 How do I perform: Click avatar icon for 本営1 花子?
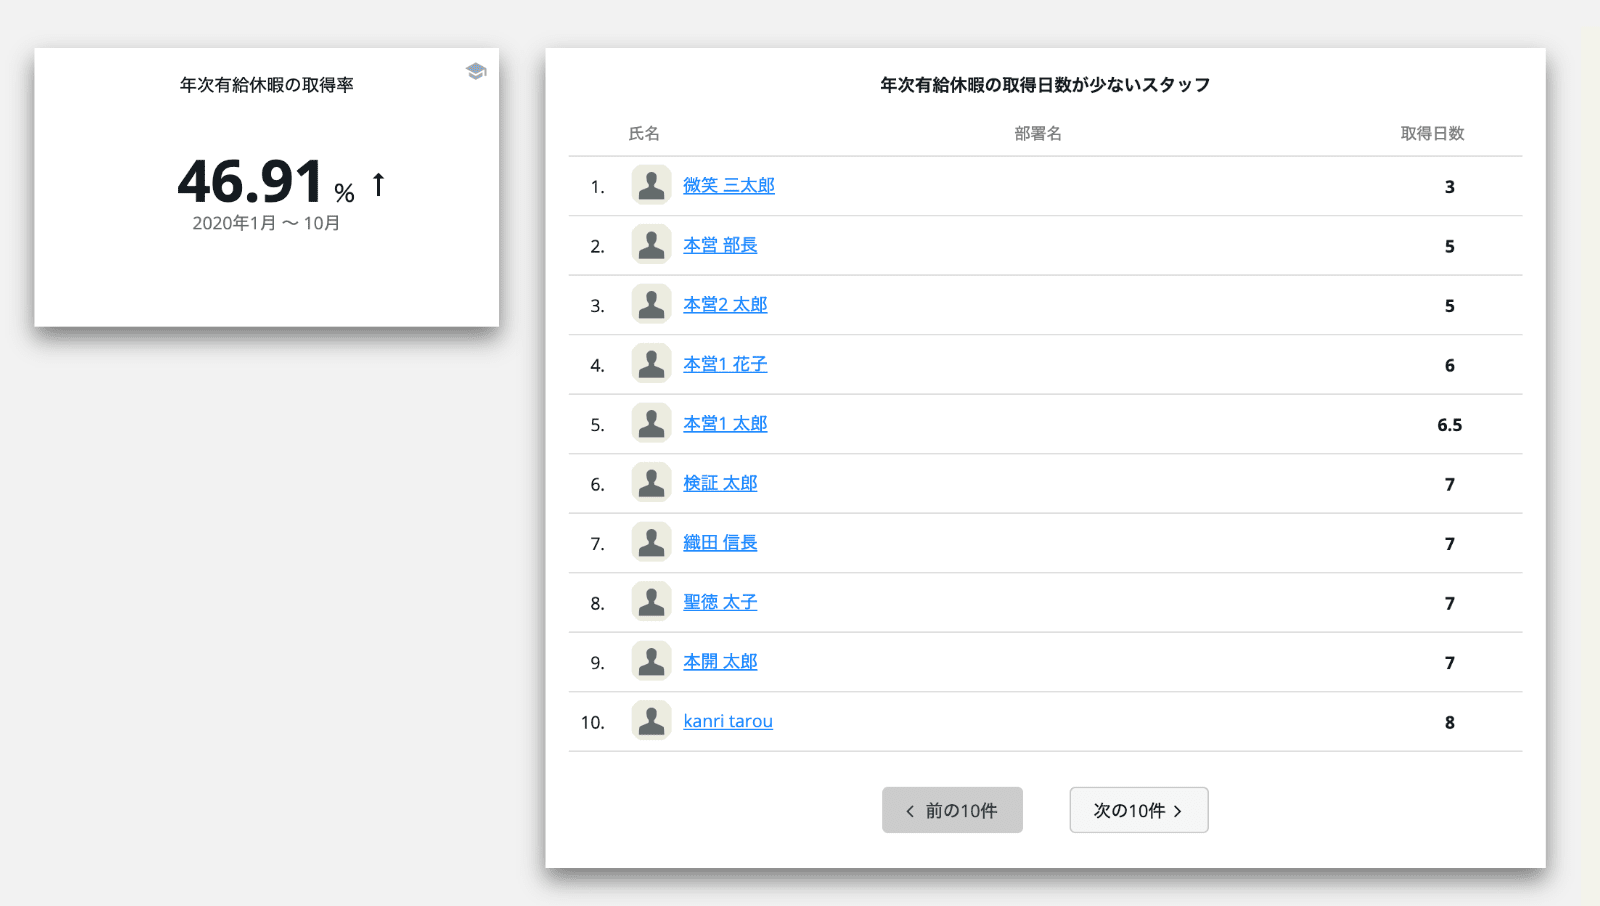[x=651, y=364]
